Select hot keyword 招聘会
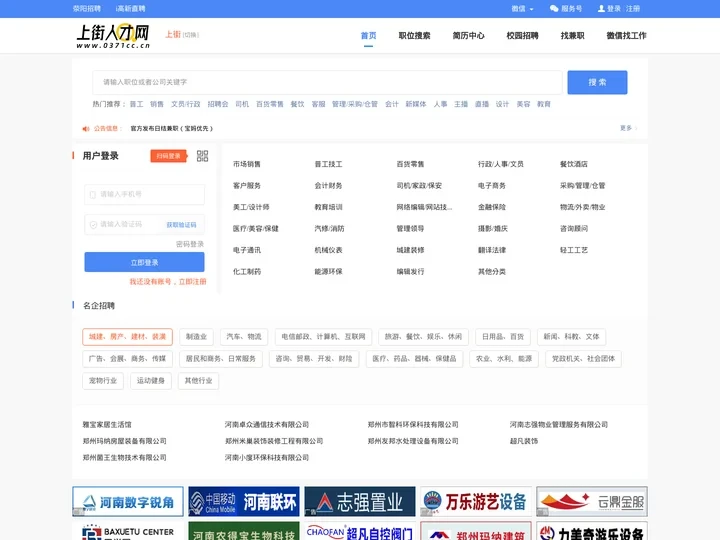This screenshot has width=720, height=540. (218, 104)
